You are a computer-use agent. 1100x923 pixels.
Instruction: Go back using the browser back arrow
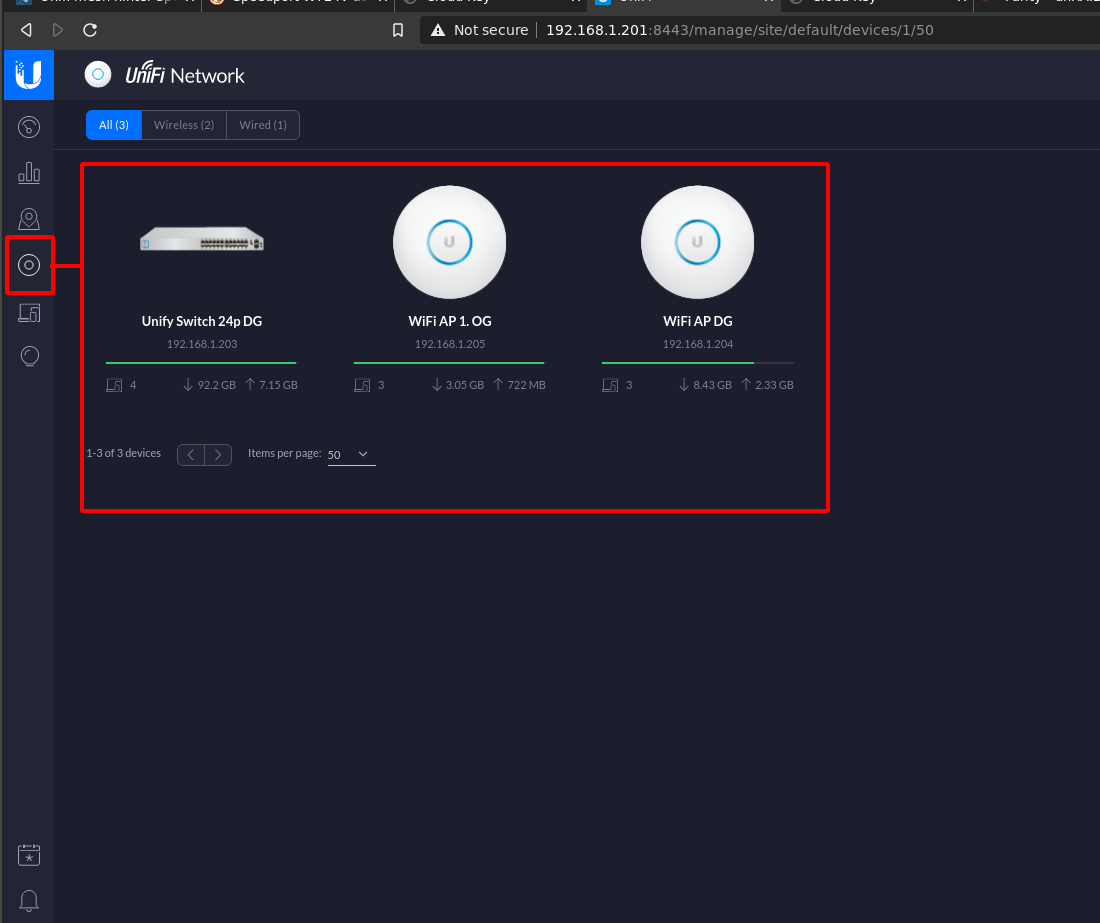click(x=26, y=30)
